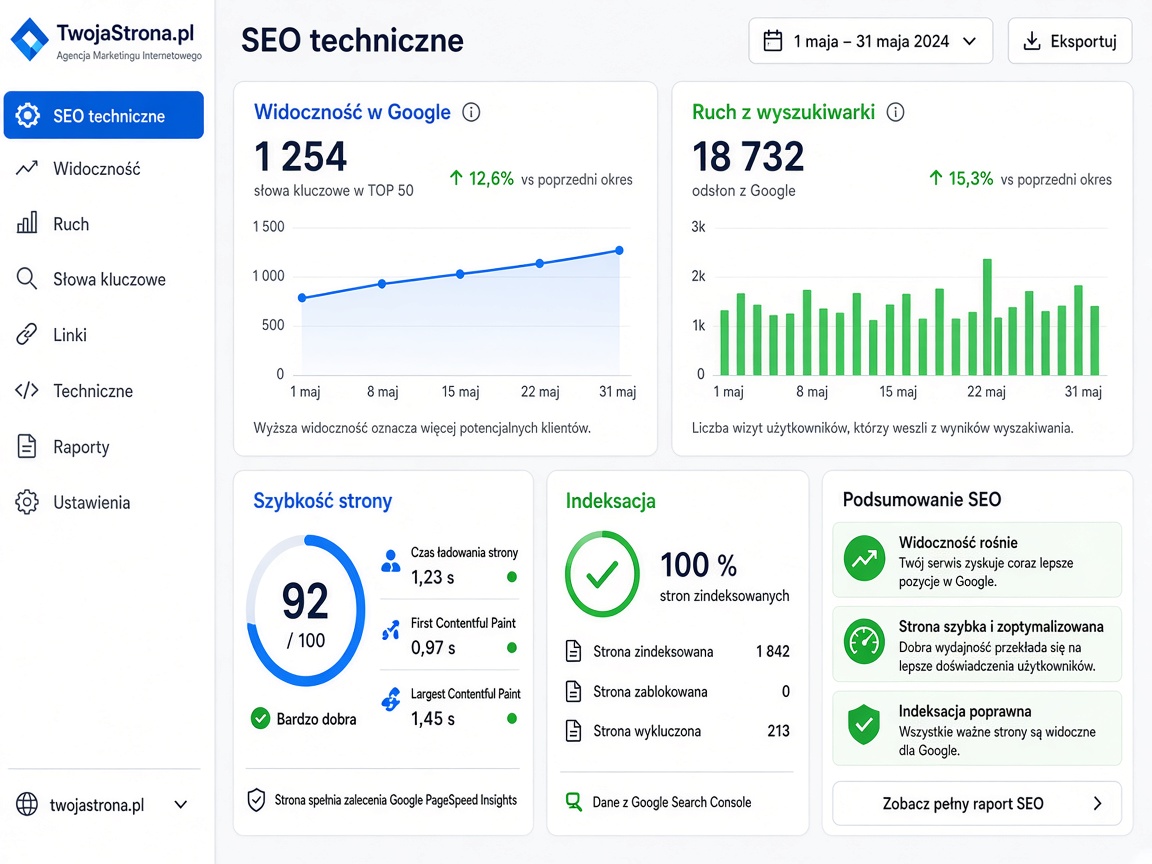This screenshot has width=1152, height=864.
Task: Navigate to Linki in the sidebar
Action: coord(104,335)
